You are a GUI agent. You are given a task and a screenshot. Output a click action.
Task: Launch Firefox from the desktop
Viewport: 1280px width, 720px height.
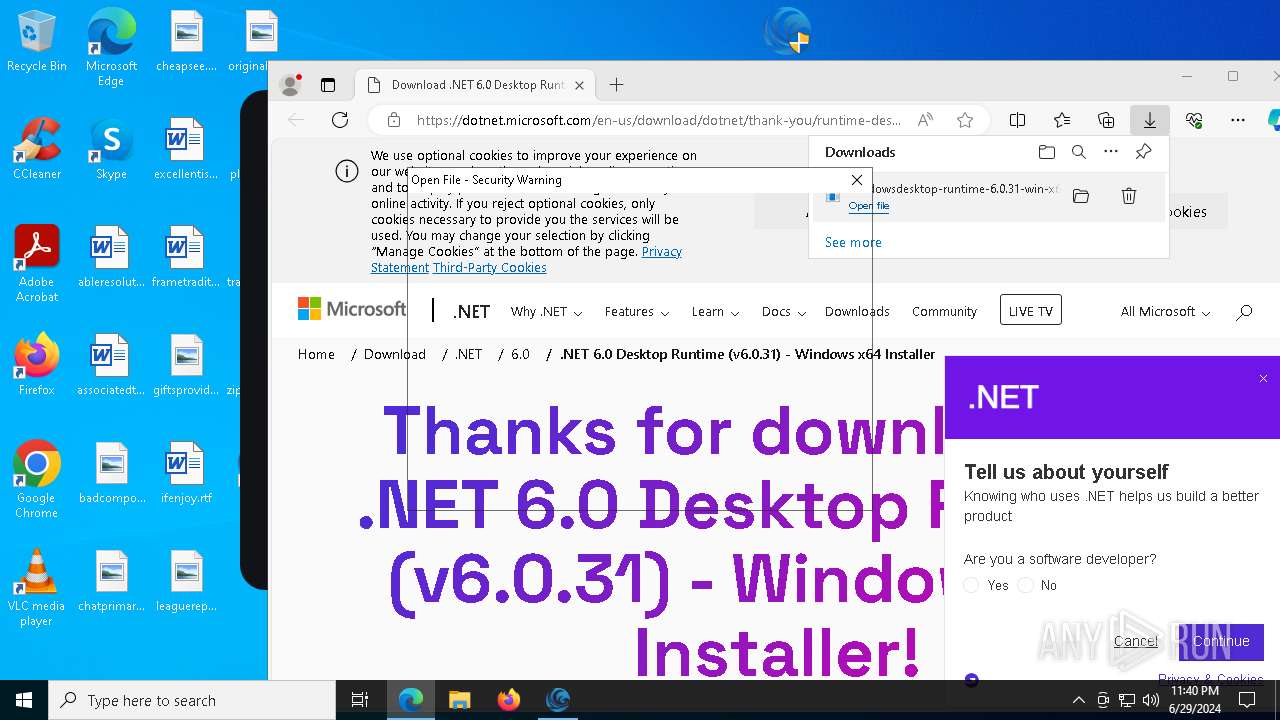click(37, 365)
